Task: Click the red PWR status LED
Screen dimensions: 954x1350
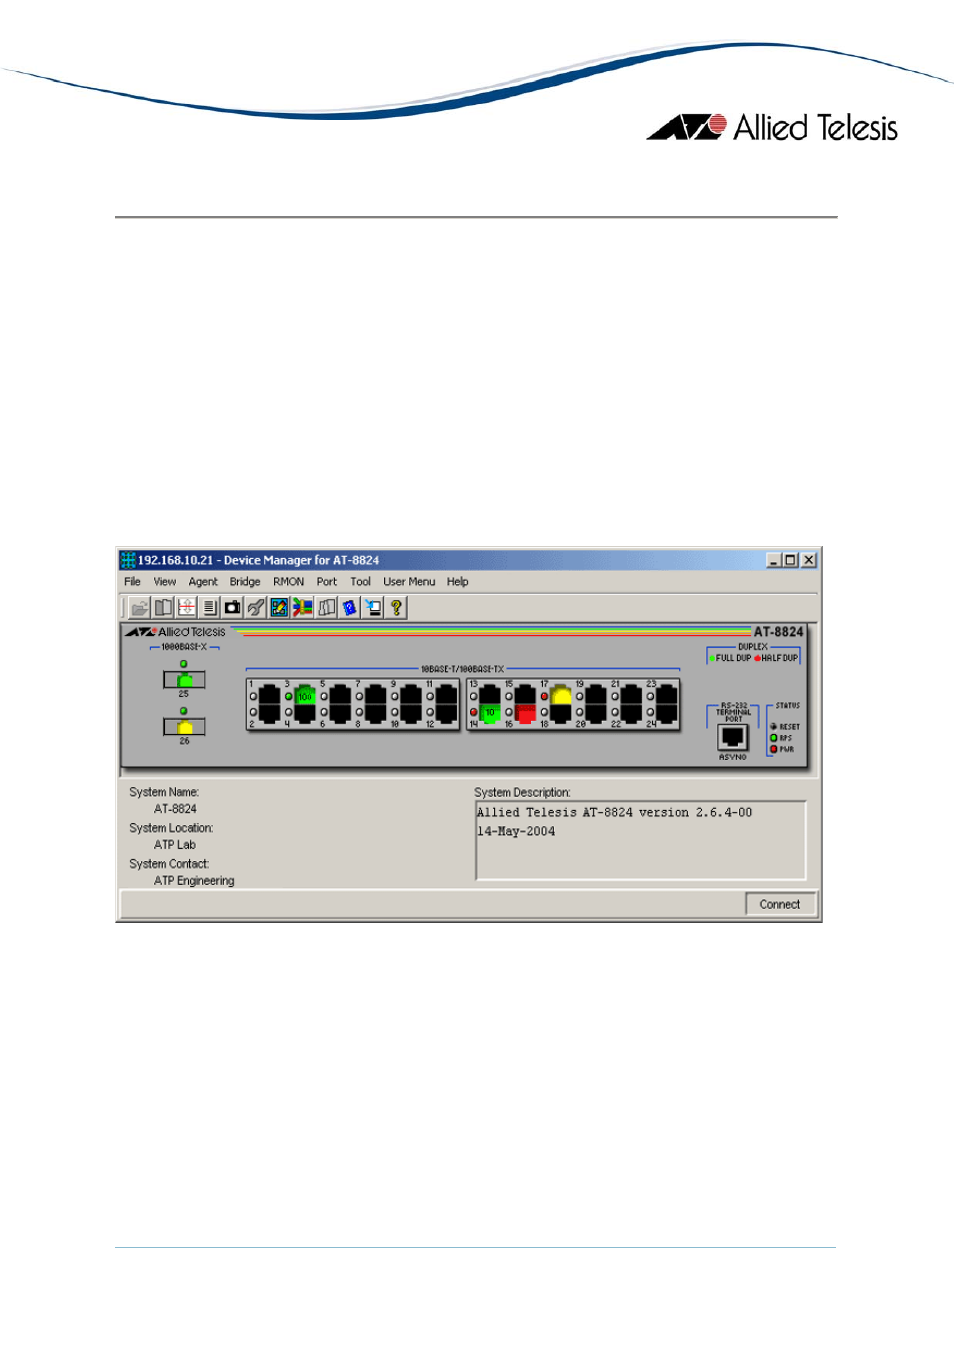Action: (x=774, y=749)
